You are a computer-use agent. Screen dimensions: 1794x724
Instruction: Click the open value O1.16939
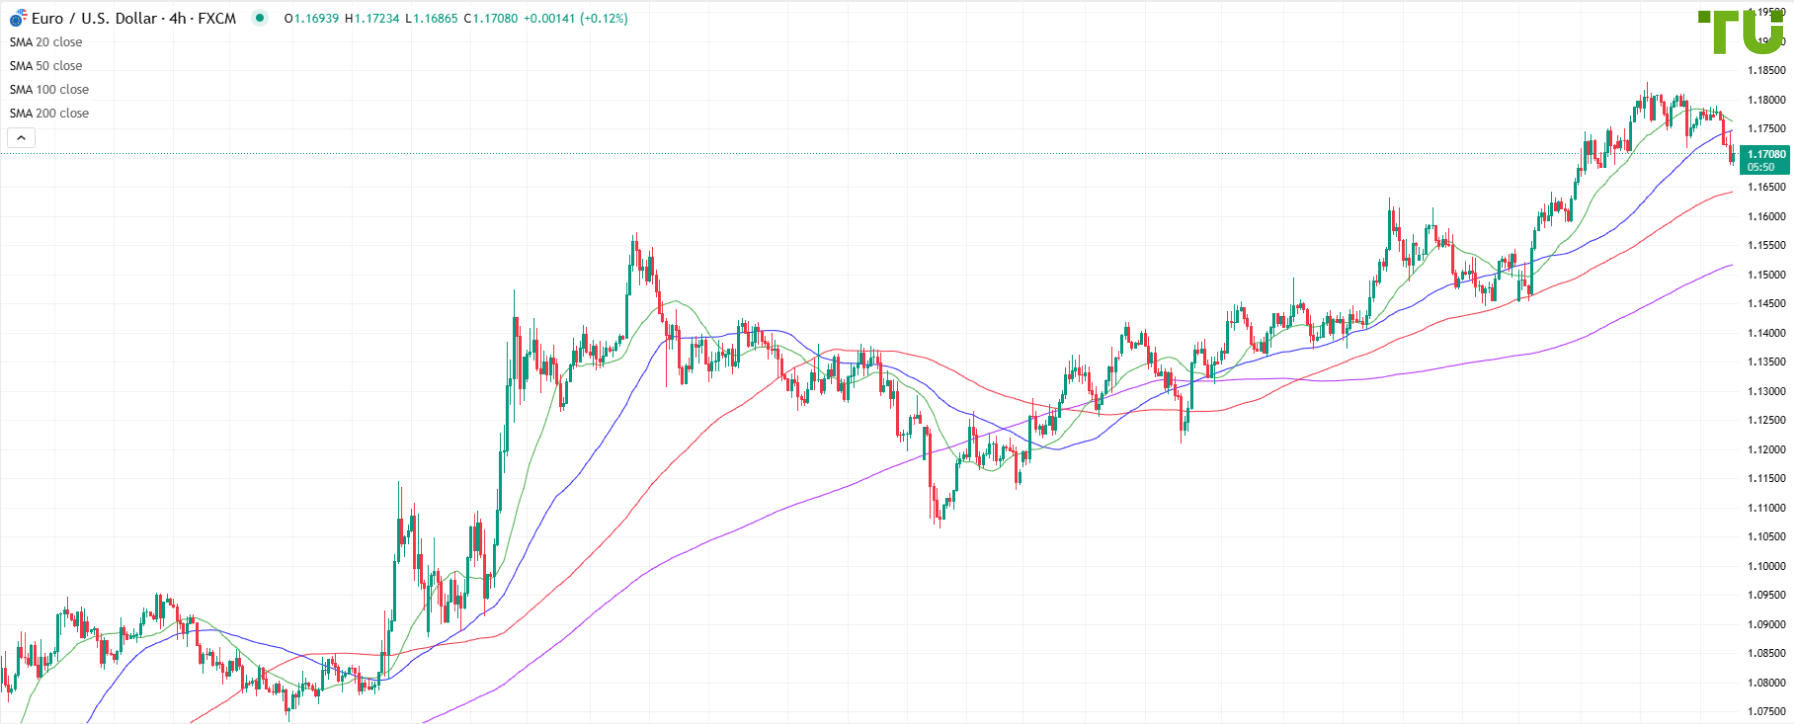(312, 18)
